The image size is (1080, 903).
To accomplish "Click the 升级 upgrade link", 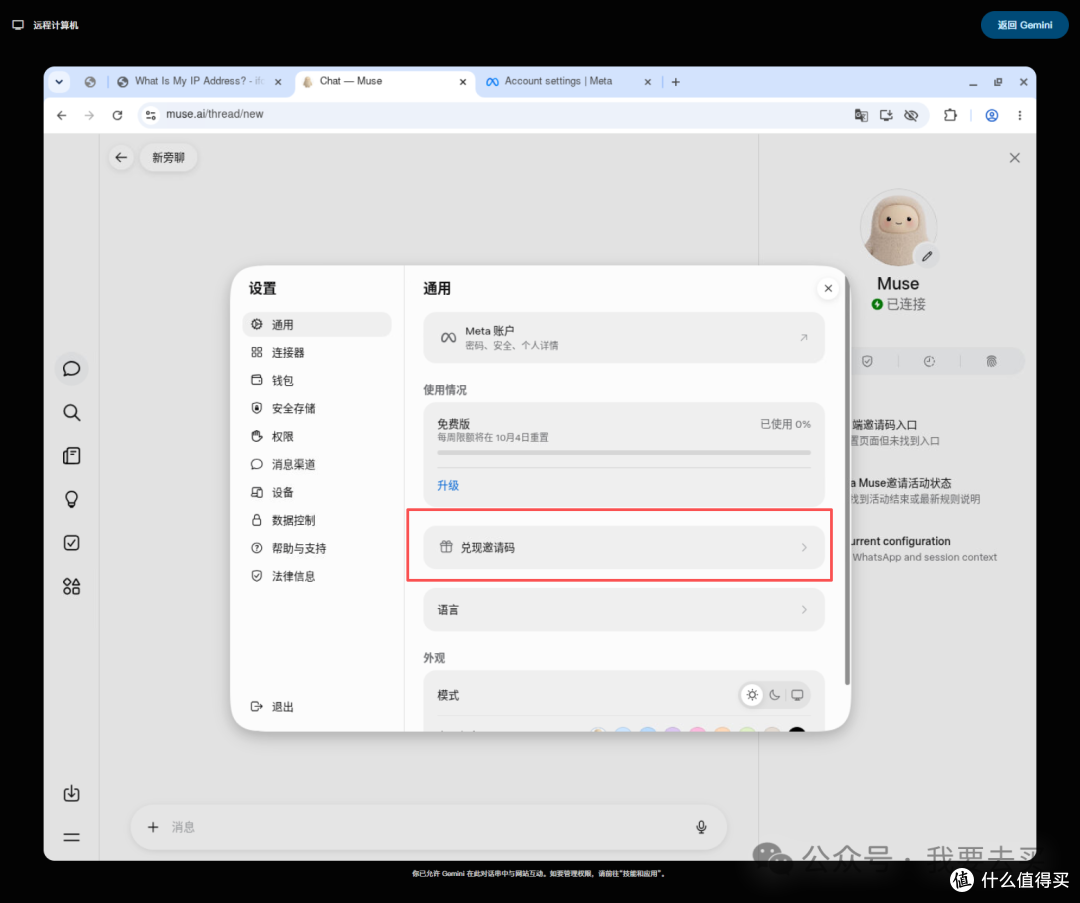I will click(x=448, y=486).
